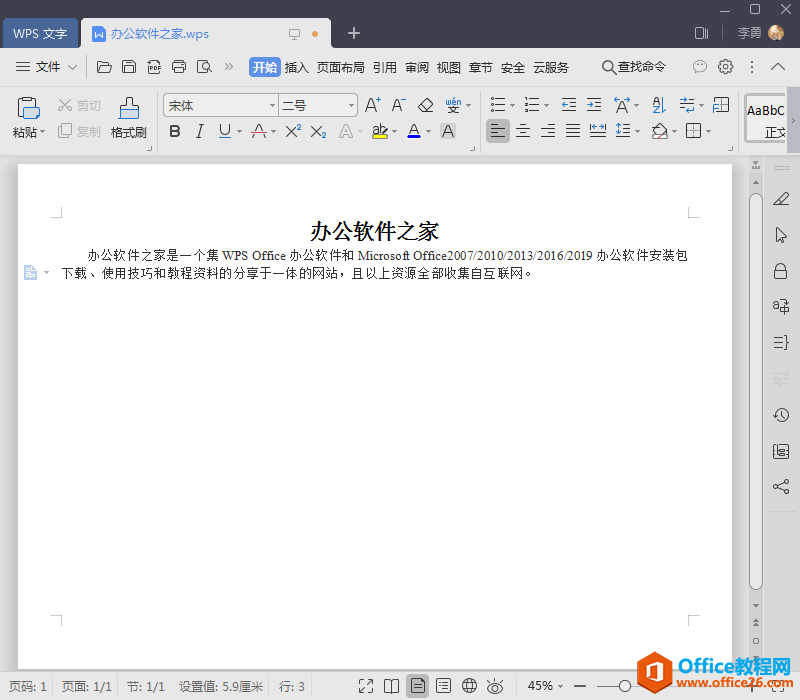Open the 文件 menu
The height and width of the screenshot is (700, 800).
[x=46, y=67]
